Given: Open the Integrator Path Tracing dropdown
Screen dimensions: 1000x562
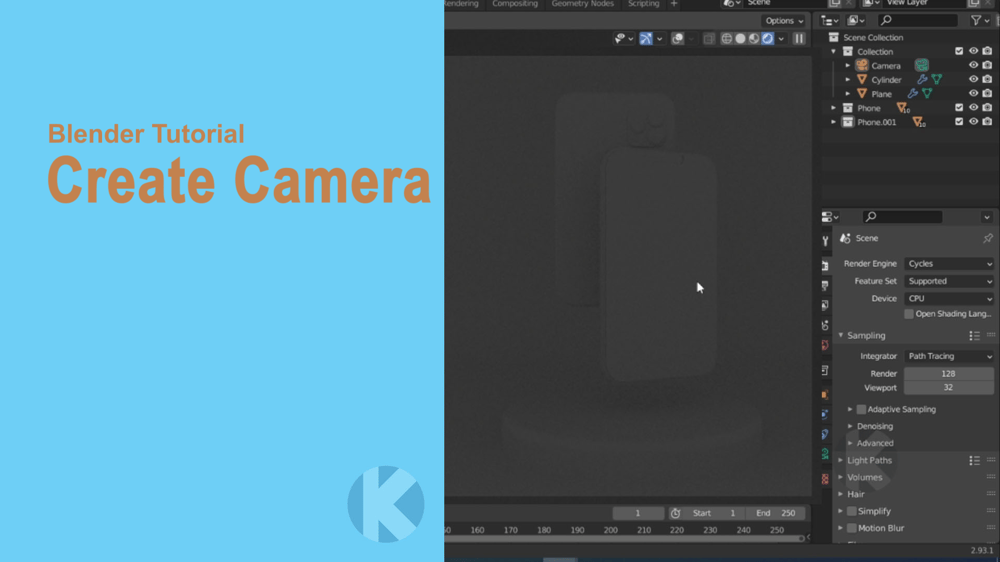Looking at the screenshot, I should coord(949,357).
